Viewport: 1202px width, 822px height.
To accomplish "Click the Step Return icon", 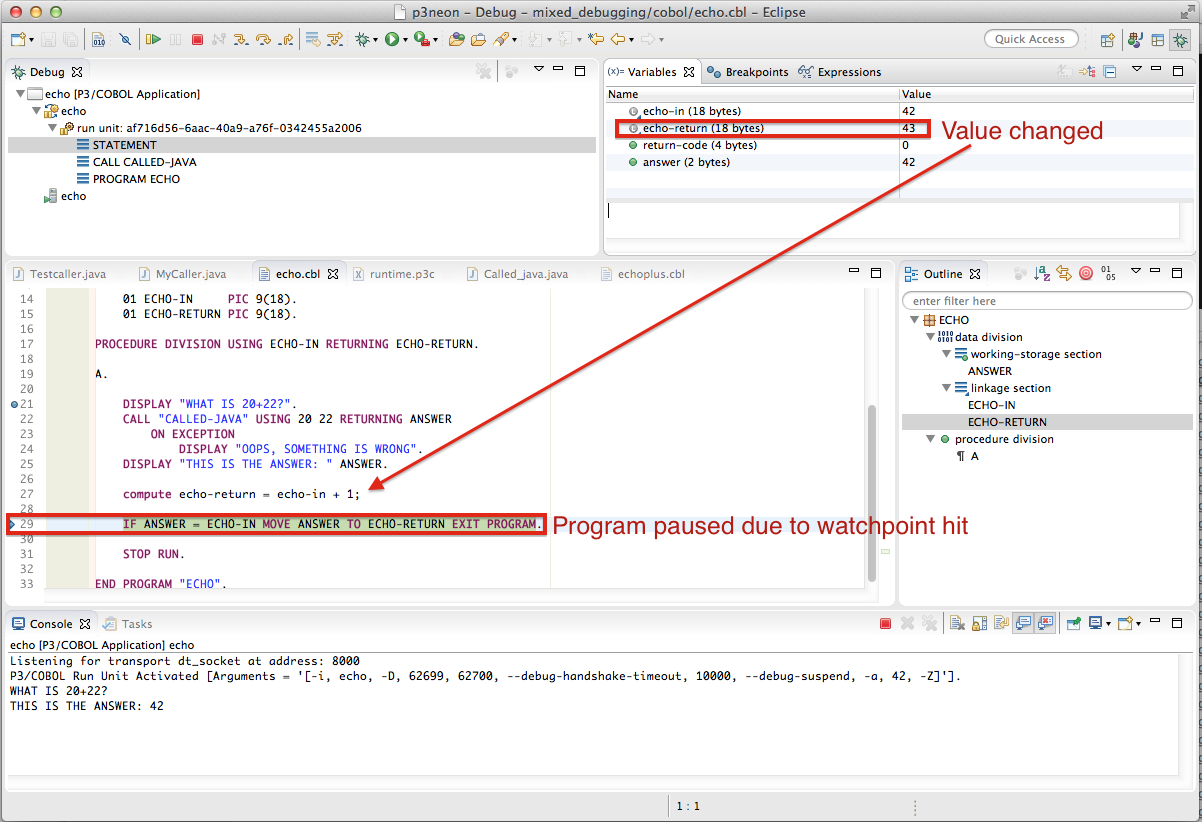I will 285,40.
